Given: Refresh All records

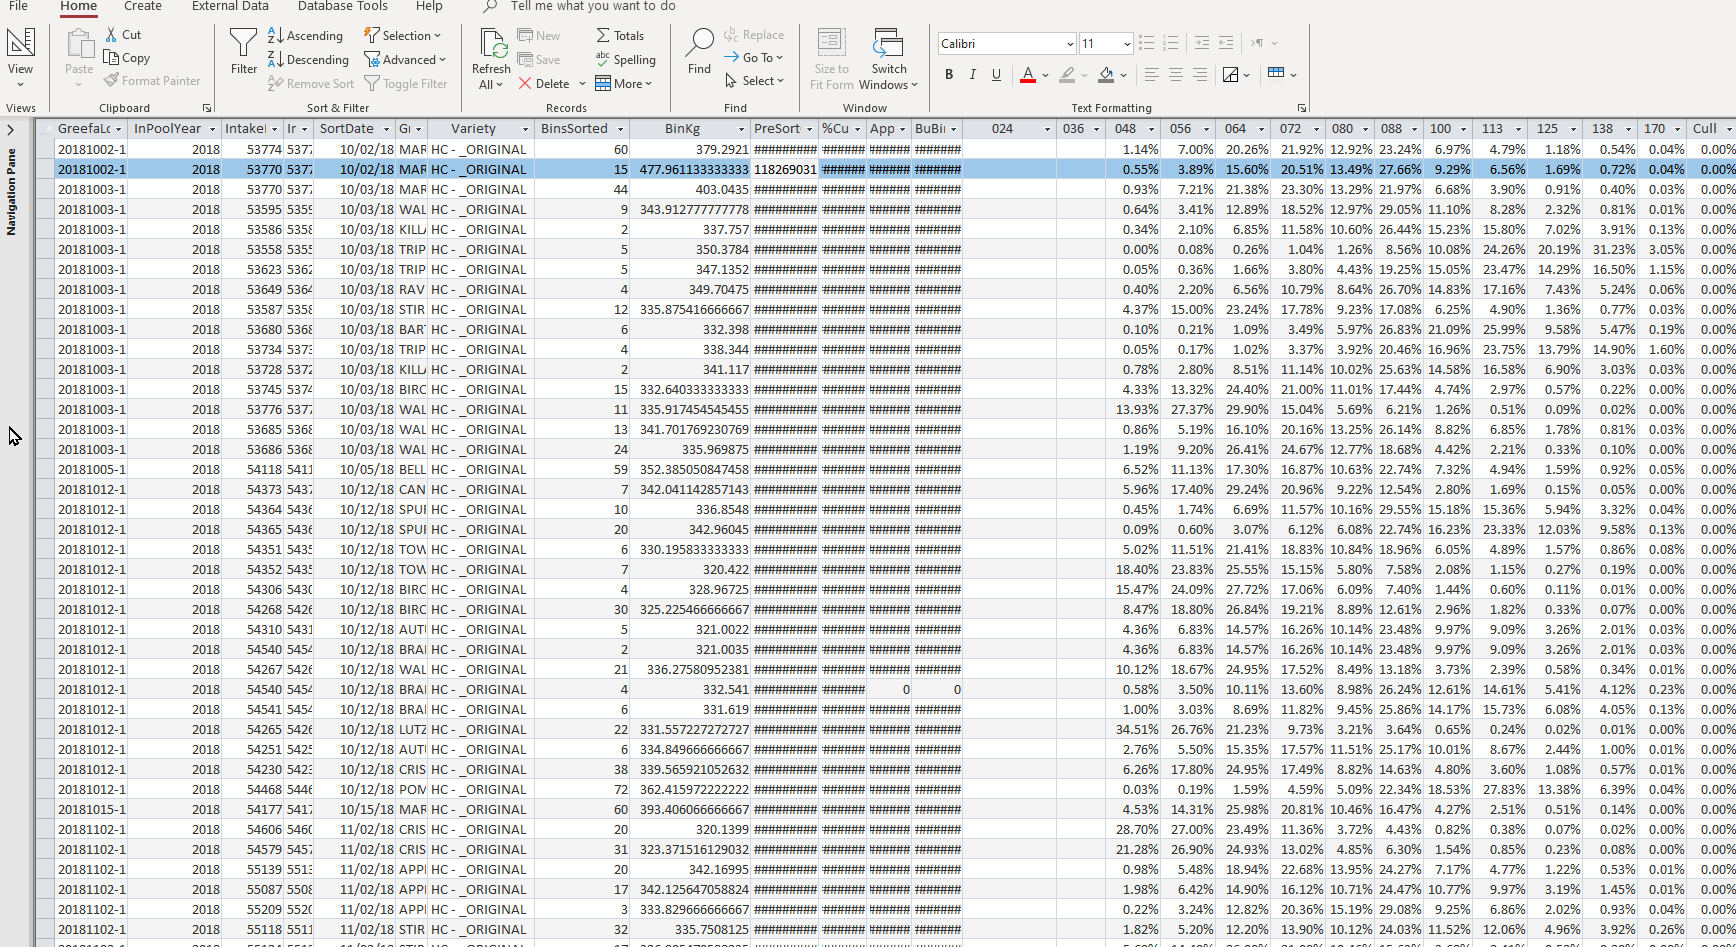Looking at the screenshot, I should click(491, 59).
